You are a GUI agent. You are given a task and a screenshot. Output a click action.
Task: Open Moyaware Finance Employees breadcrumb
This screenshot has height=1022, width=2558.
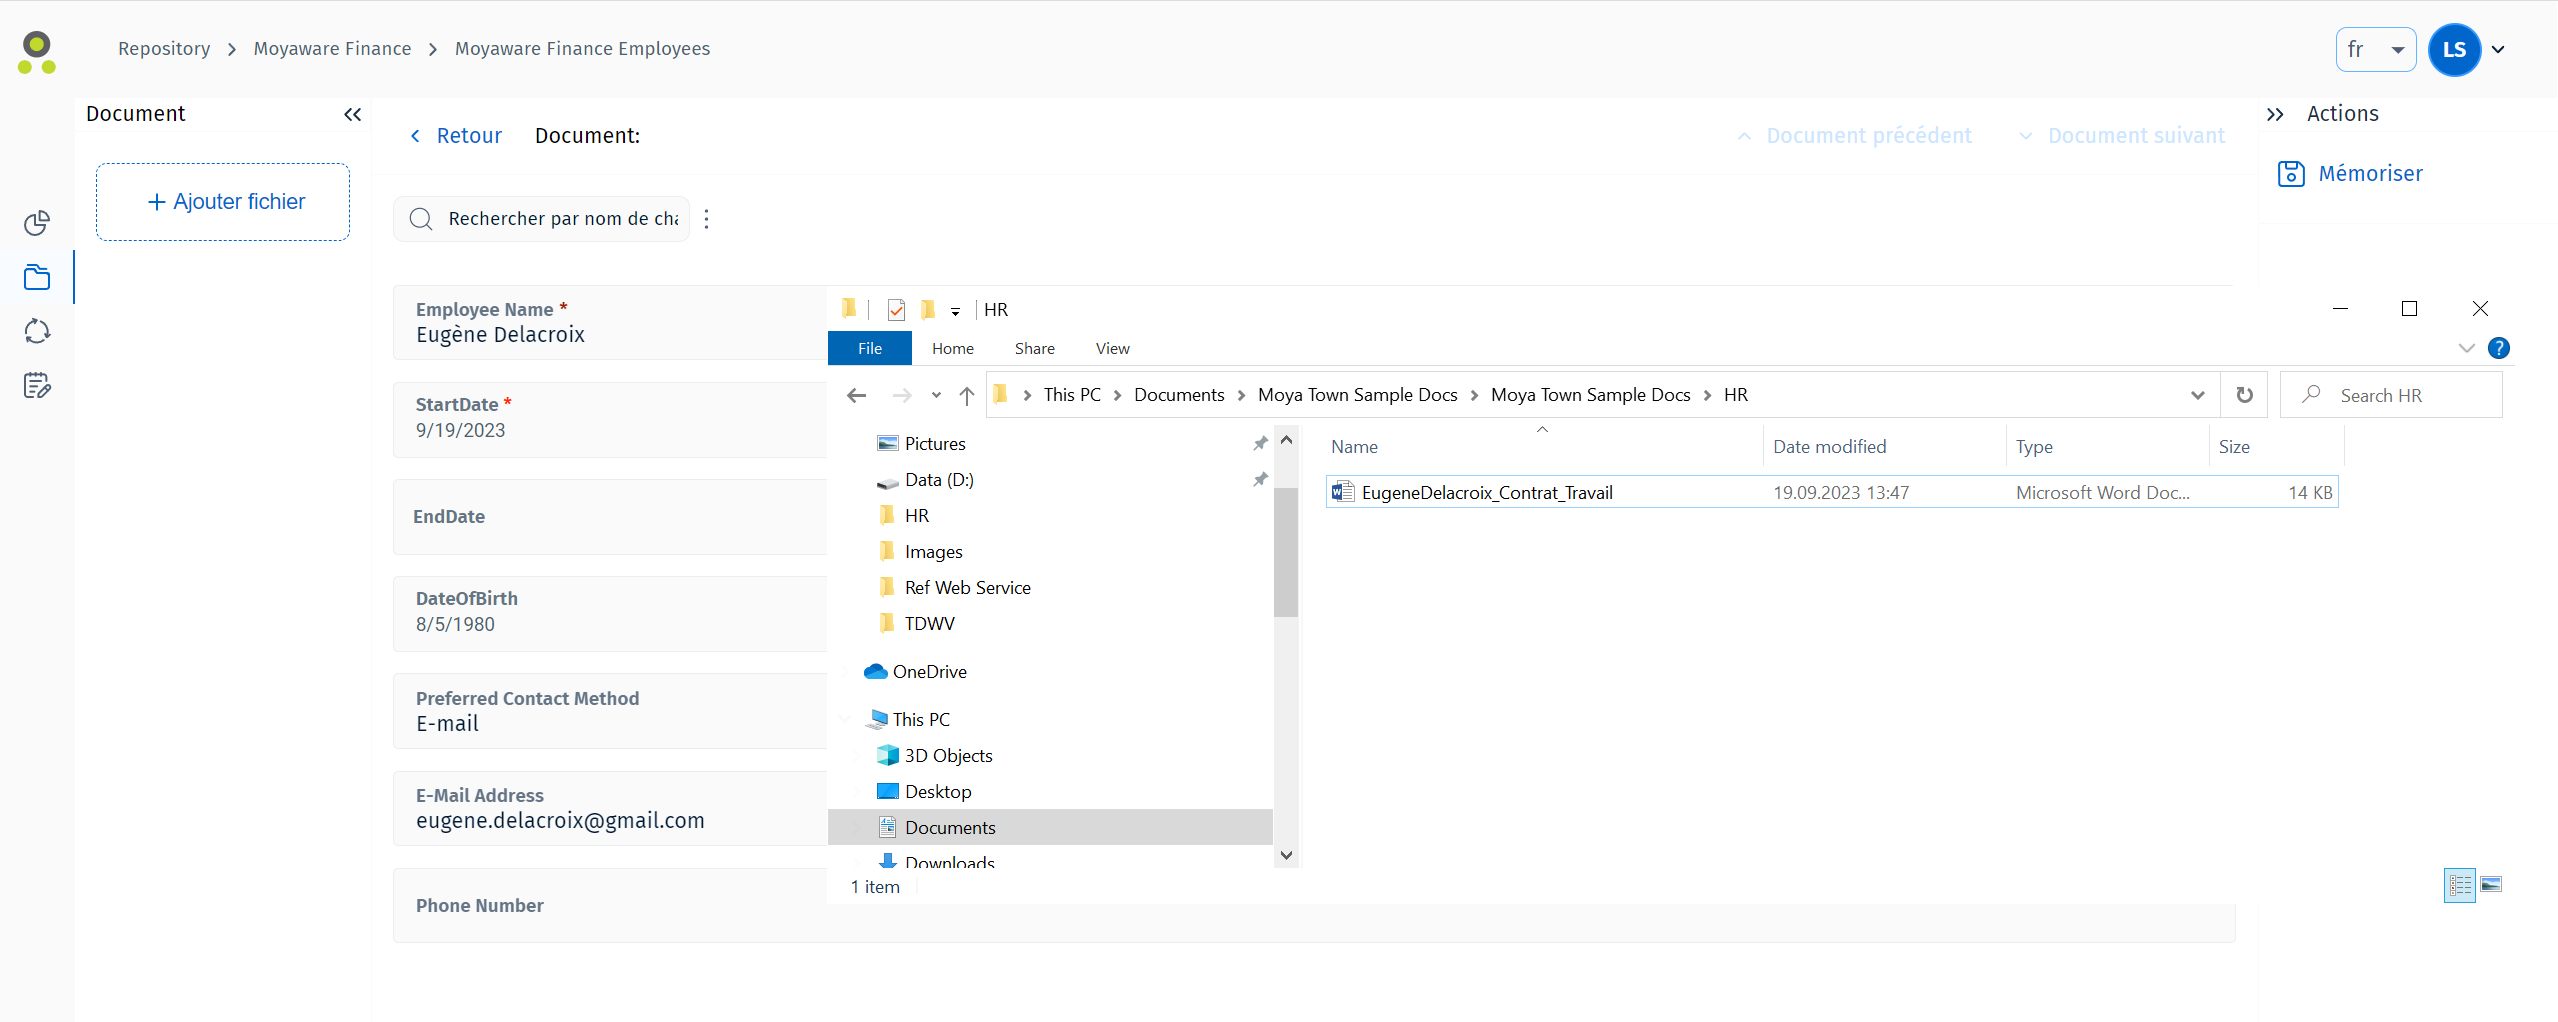point(582,49)
